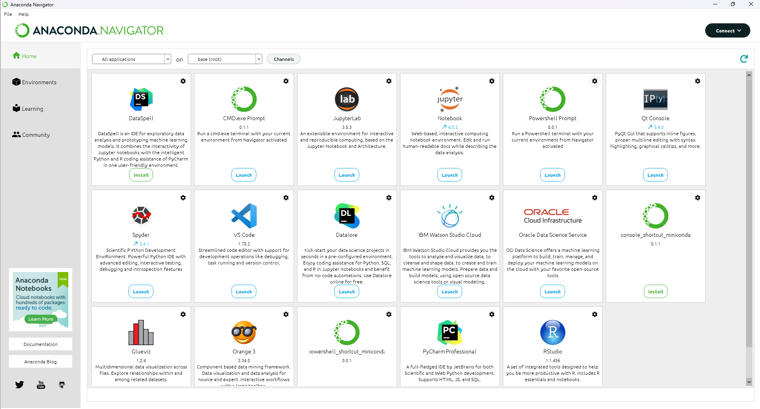Install console_shortcut_miniconda
760x409 pixels.
tap(655, 292)
